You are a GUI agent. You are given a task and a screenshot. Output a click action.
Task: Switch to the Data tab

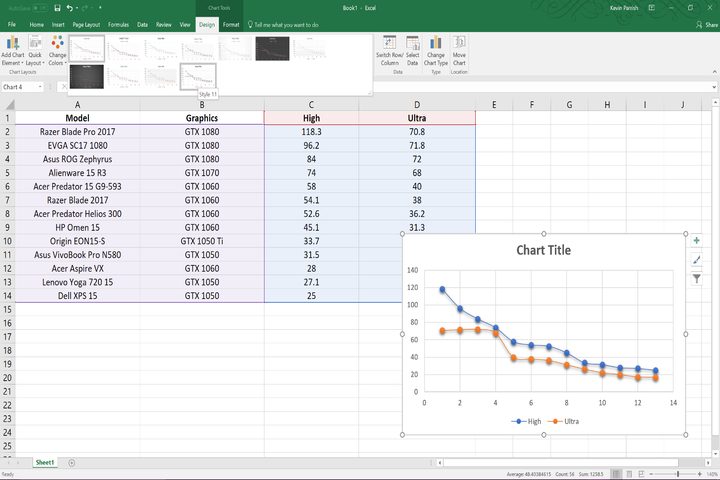[x=142, y=25]
